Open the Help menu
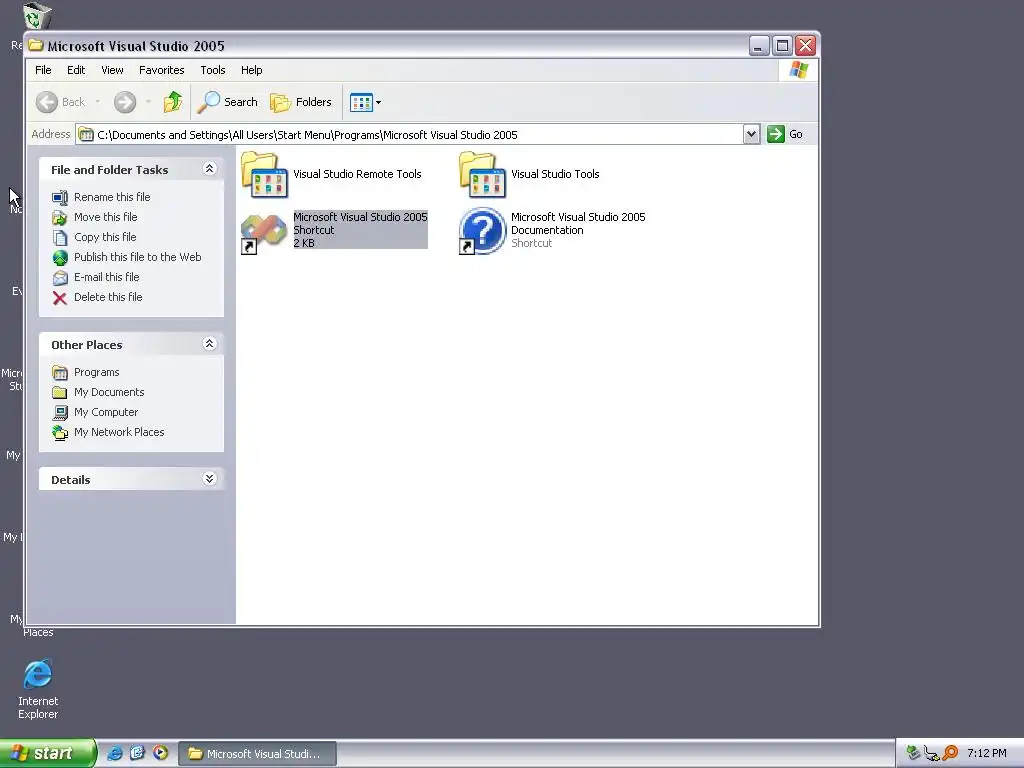This screenshot has width=1024, height=768. pos(251,70)
